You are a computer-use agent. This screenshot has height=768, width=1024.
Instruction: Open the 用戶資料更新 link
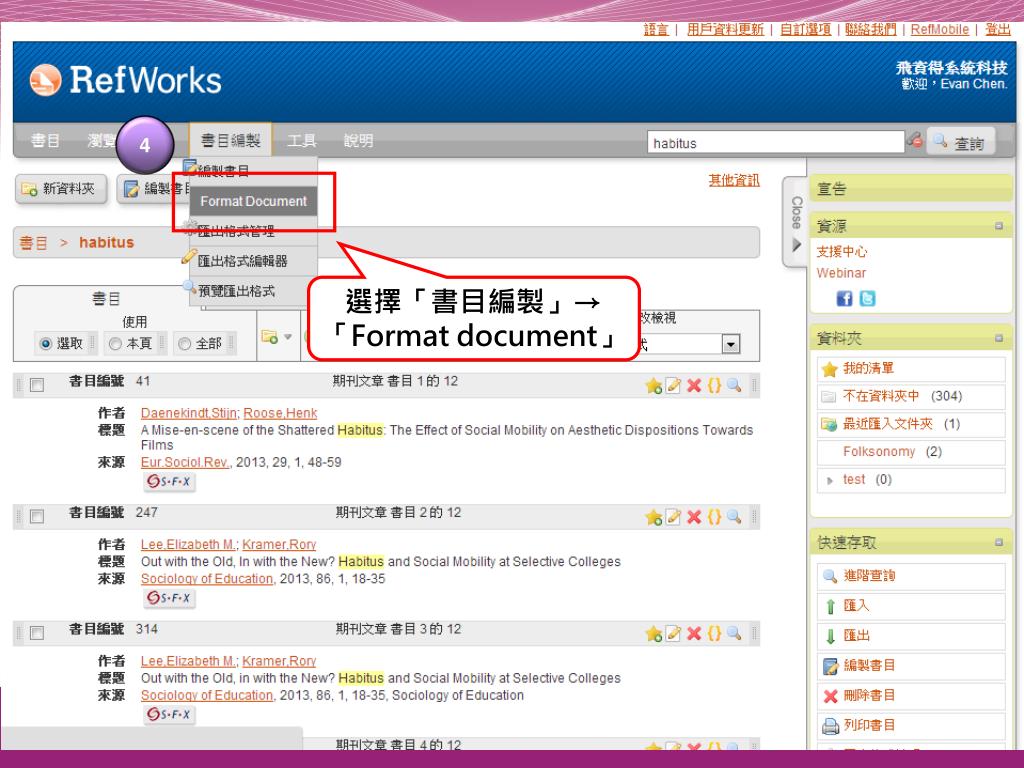(x=725, y=29)
